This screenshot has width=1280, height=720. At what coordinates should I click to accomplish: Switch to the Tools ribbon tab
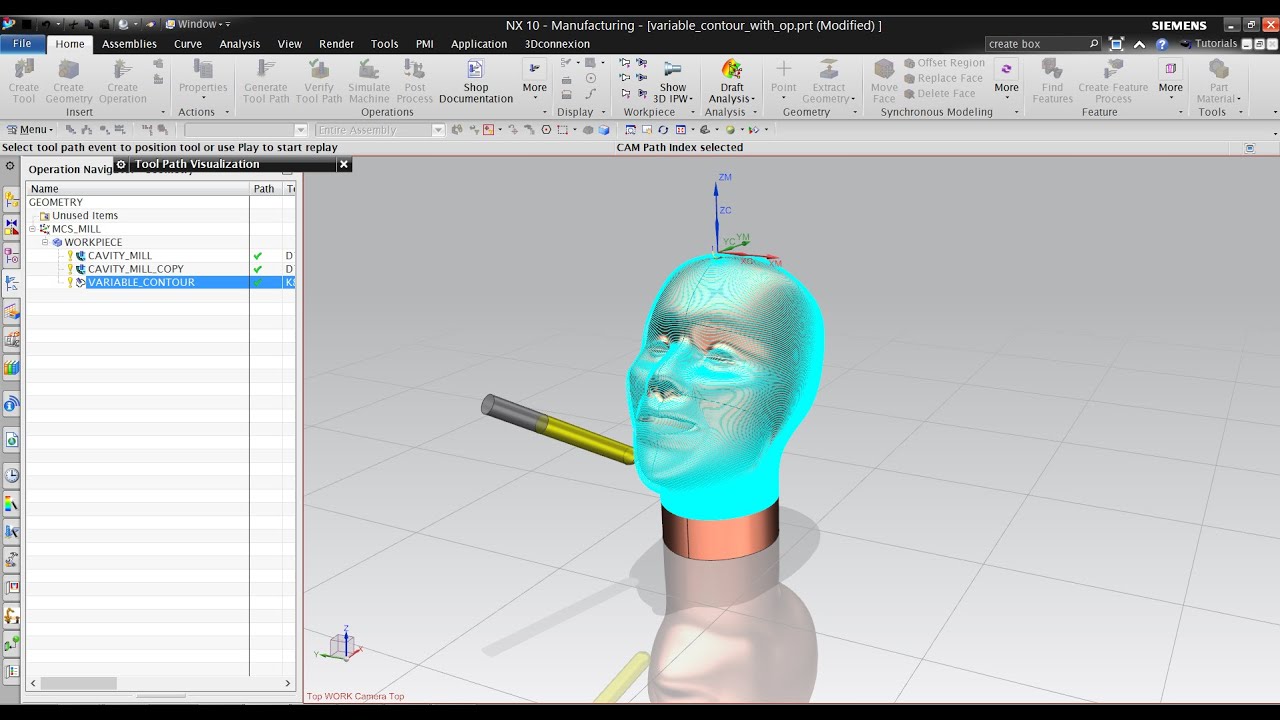click(x=384, y=44)
